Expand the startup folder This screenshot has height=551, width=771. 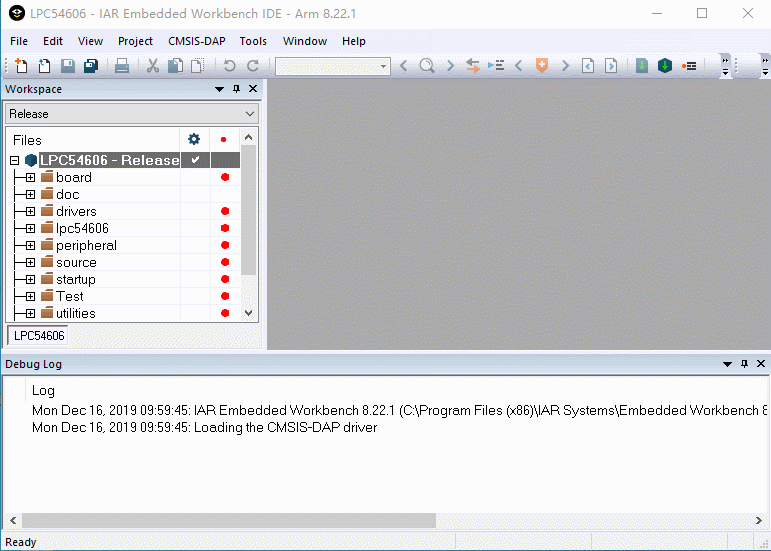tap(30, 279)
